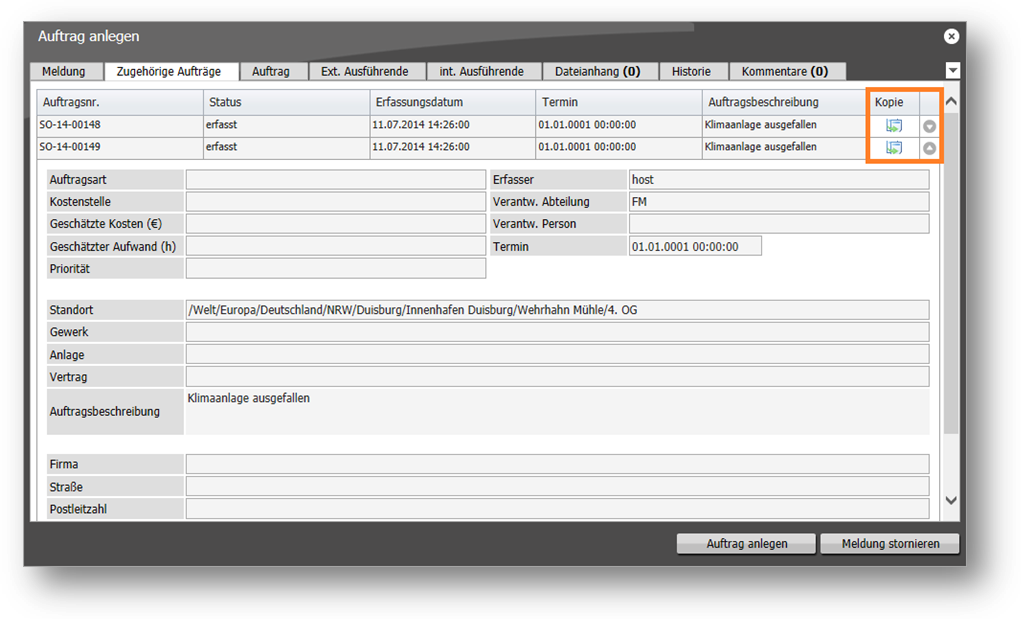1021x619 pixels.
Task: Click the Termin column header in the table
Action: pos(619,102)
